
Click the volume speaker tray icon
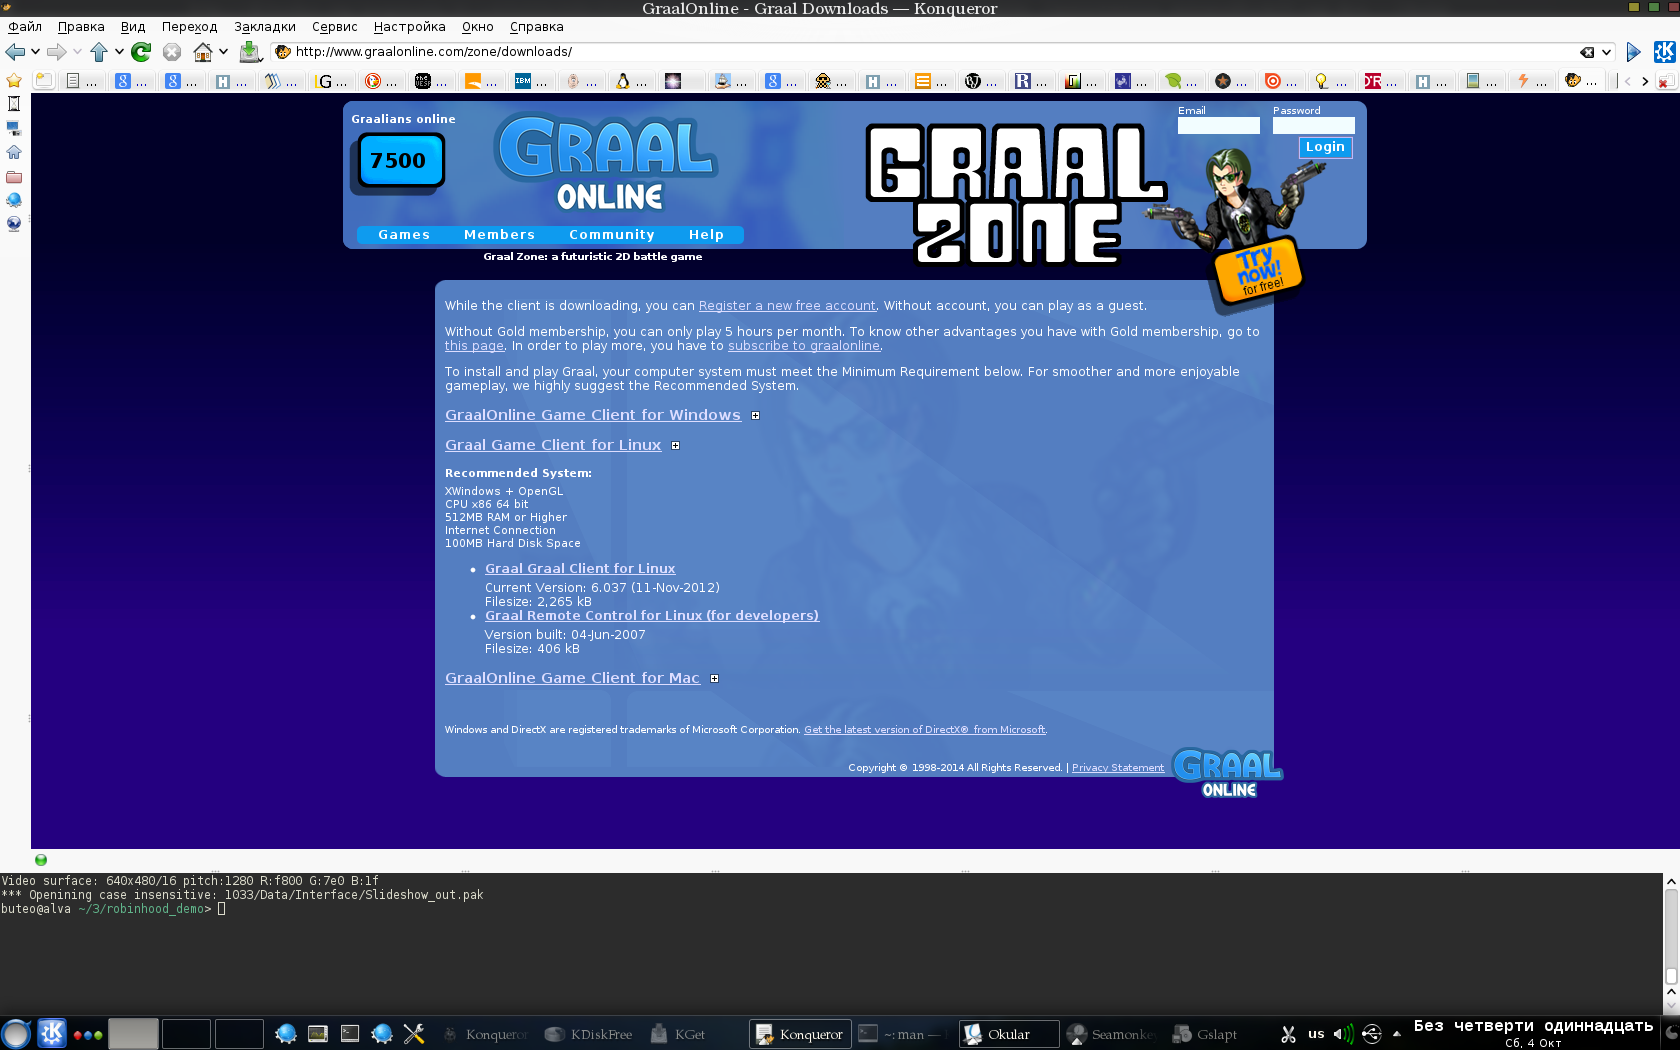(x=1343, y=1034)
